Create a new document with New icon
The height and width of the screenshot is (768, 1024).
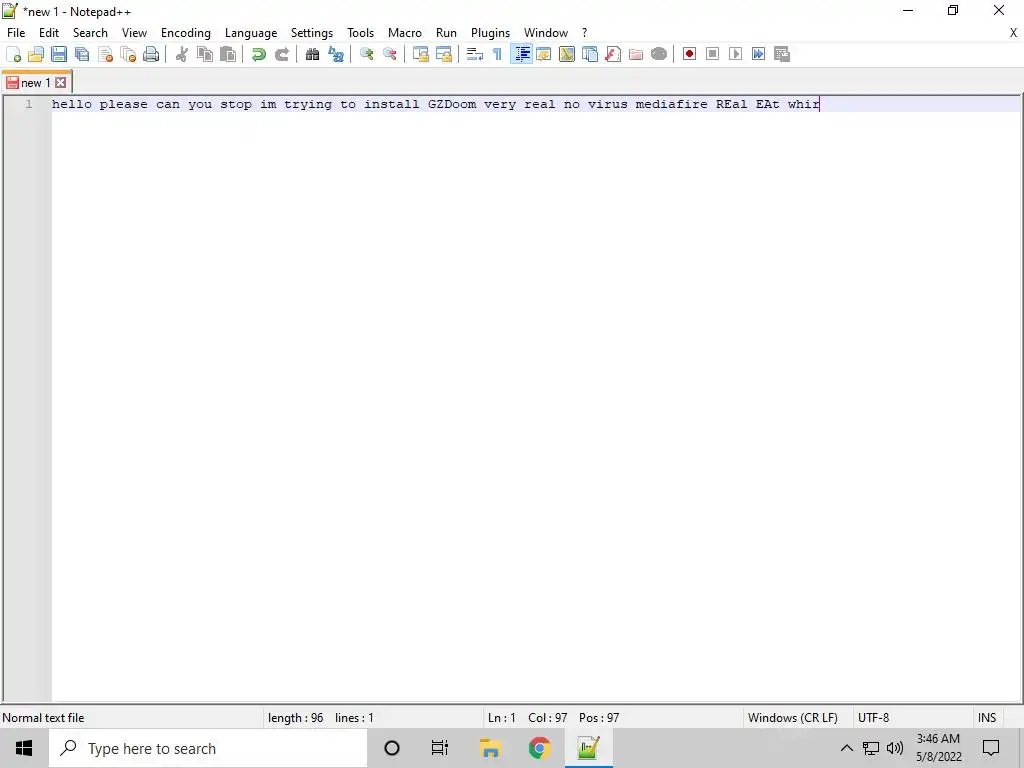pos(13,54)
